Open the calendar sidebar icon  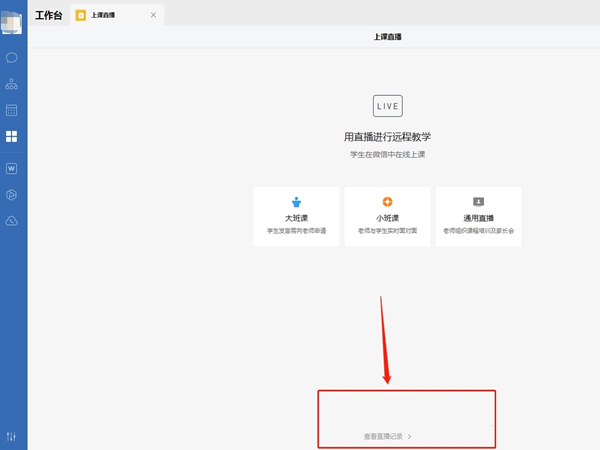point(12,110)
